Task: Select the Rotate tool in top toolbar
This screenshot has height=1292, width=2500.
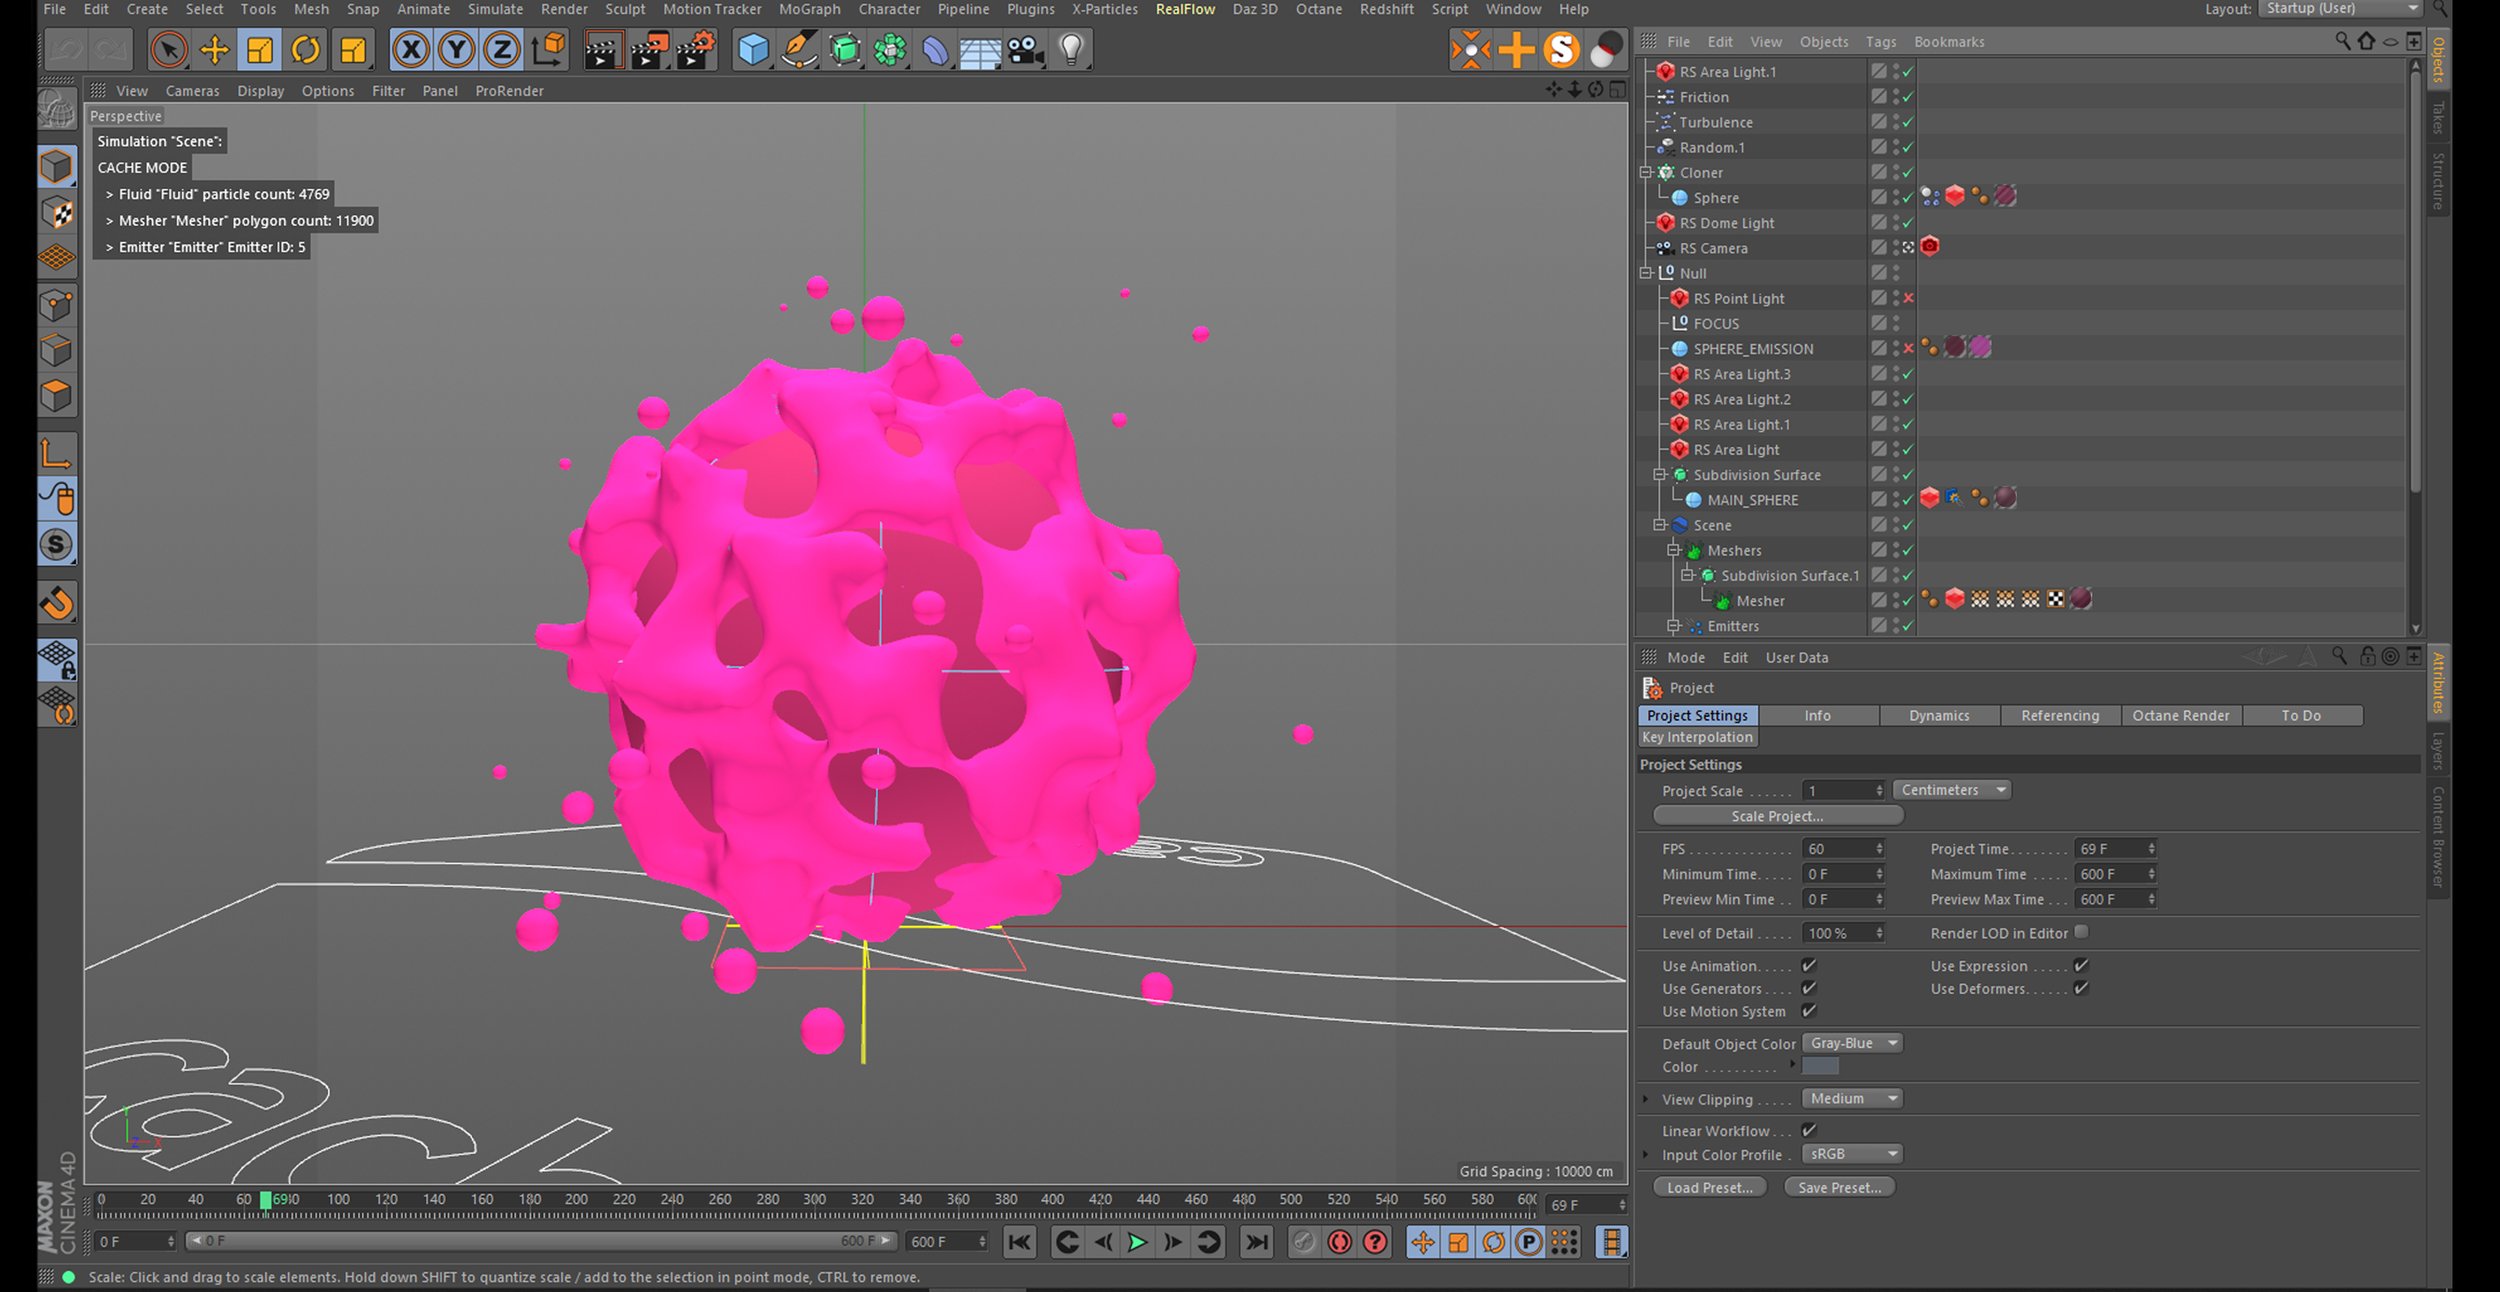Action: [x=306, y=49]
